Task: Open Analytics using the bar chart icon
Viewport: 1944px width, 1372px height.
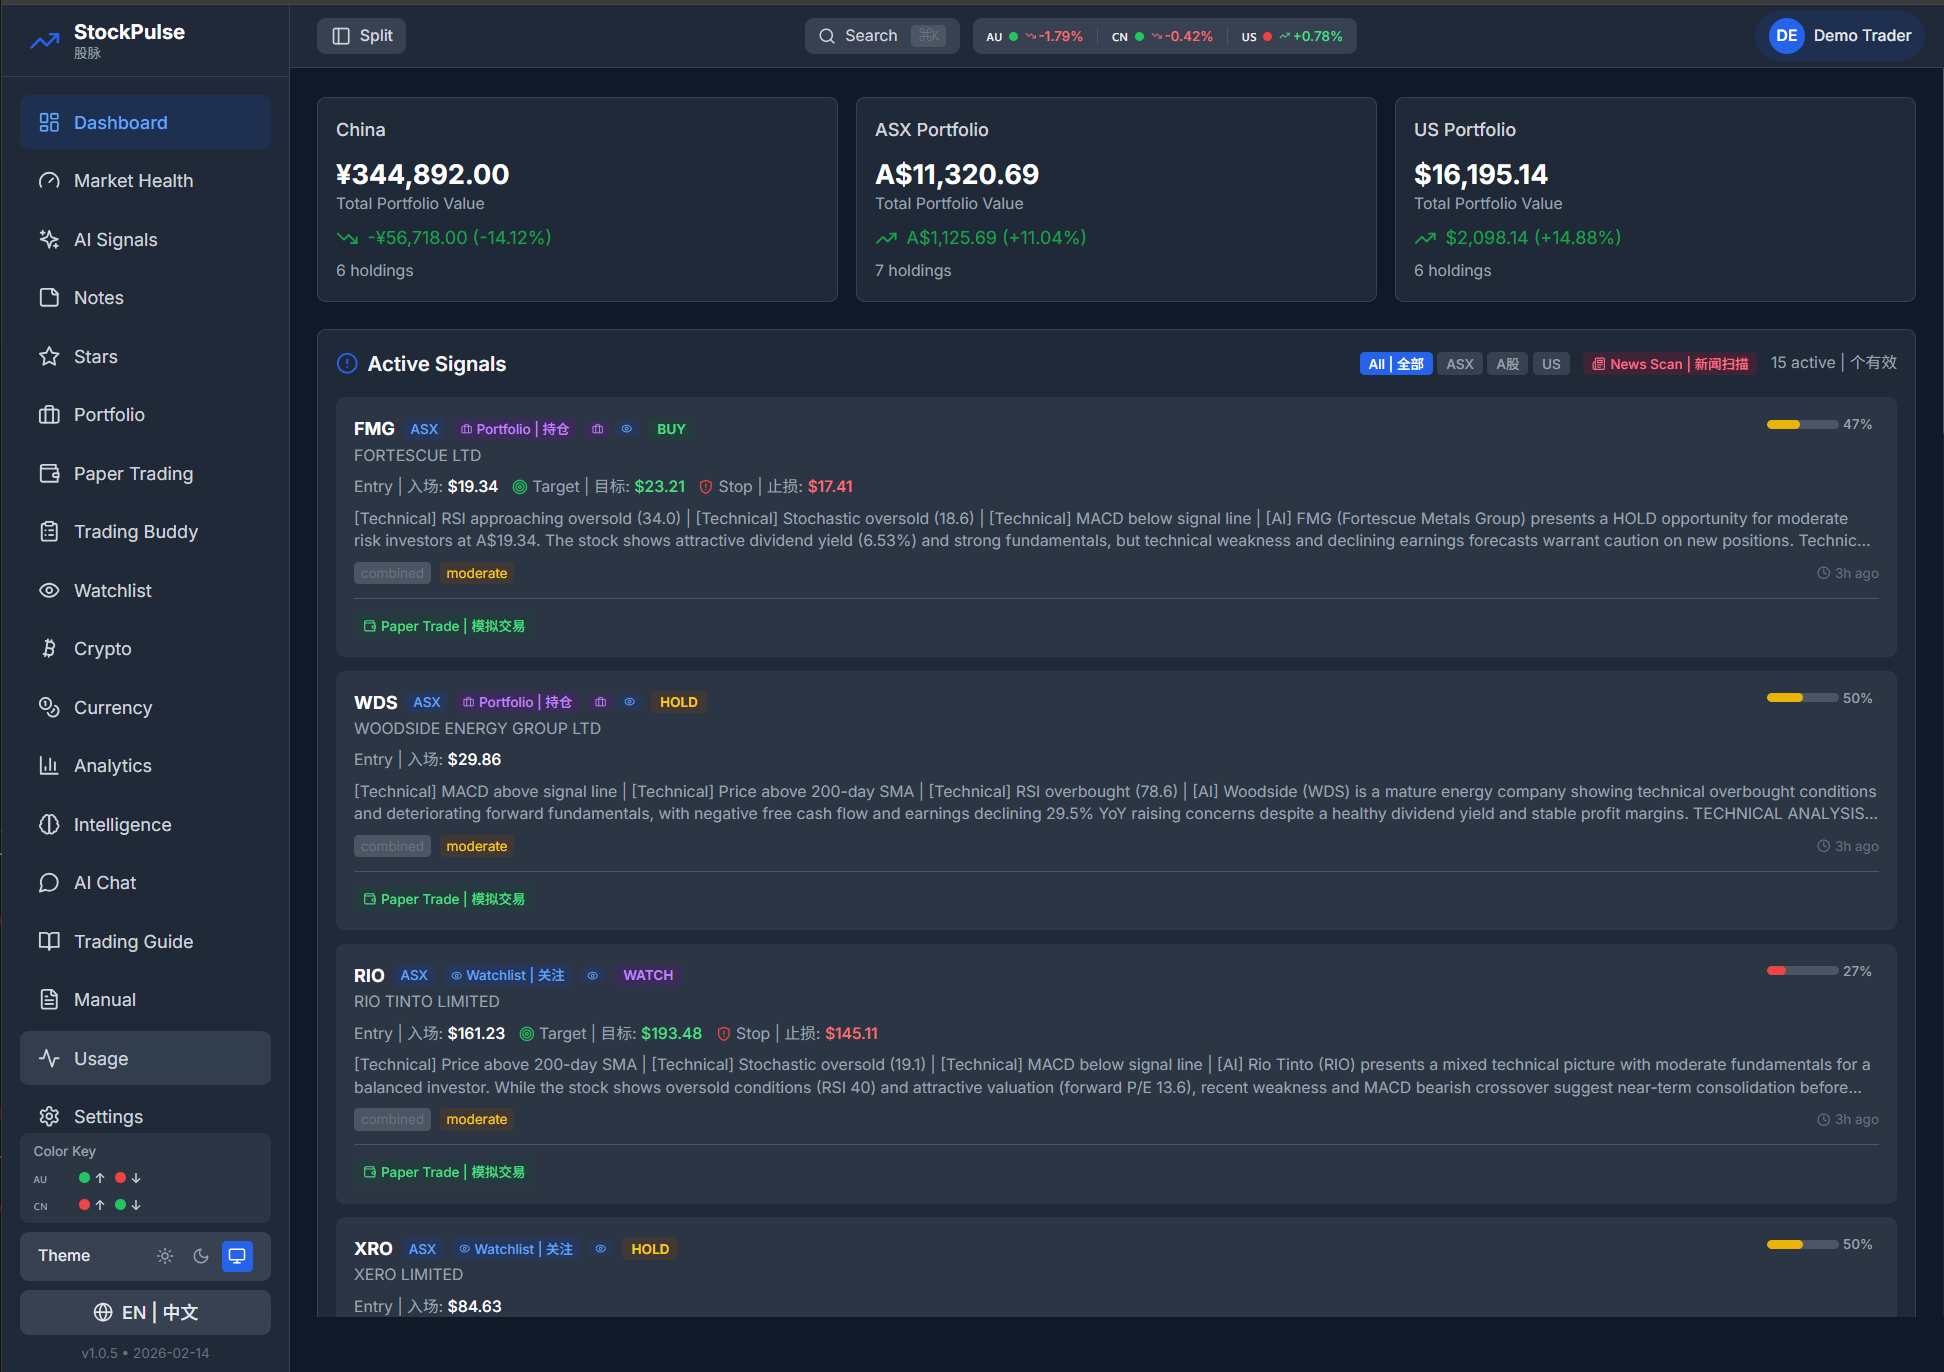Action: 49,765
